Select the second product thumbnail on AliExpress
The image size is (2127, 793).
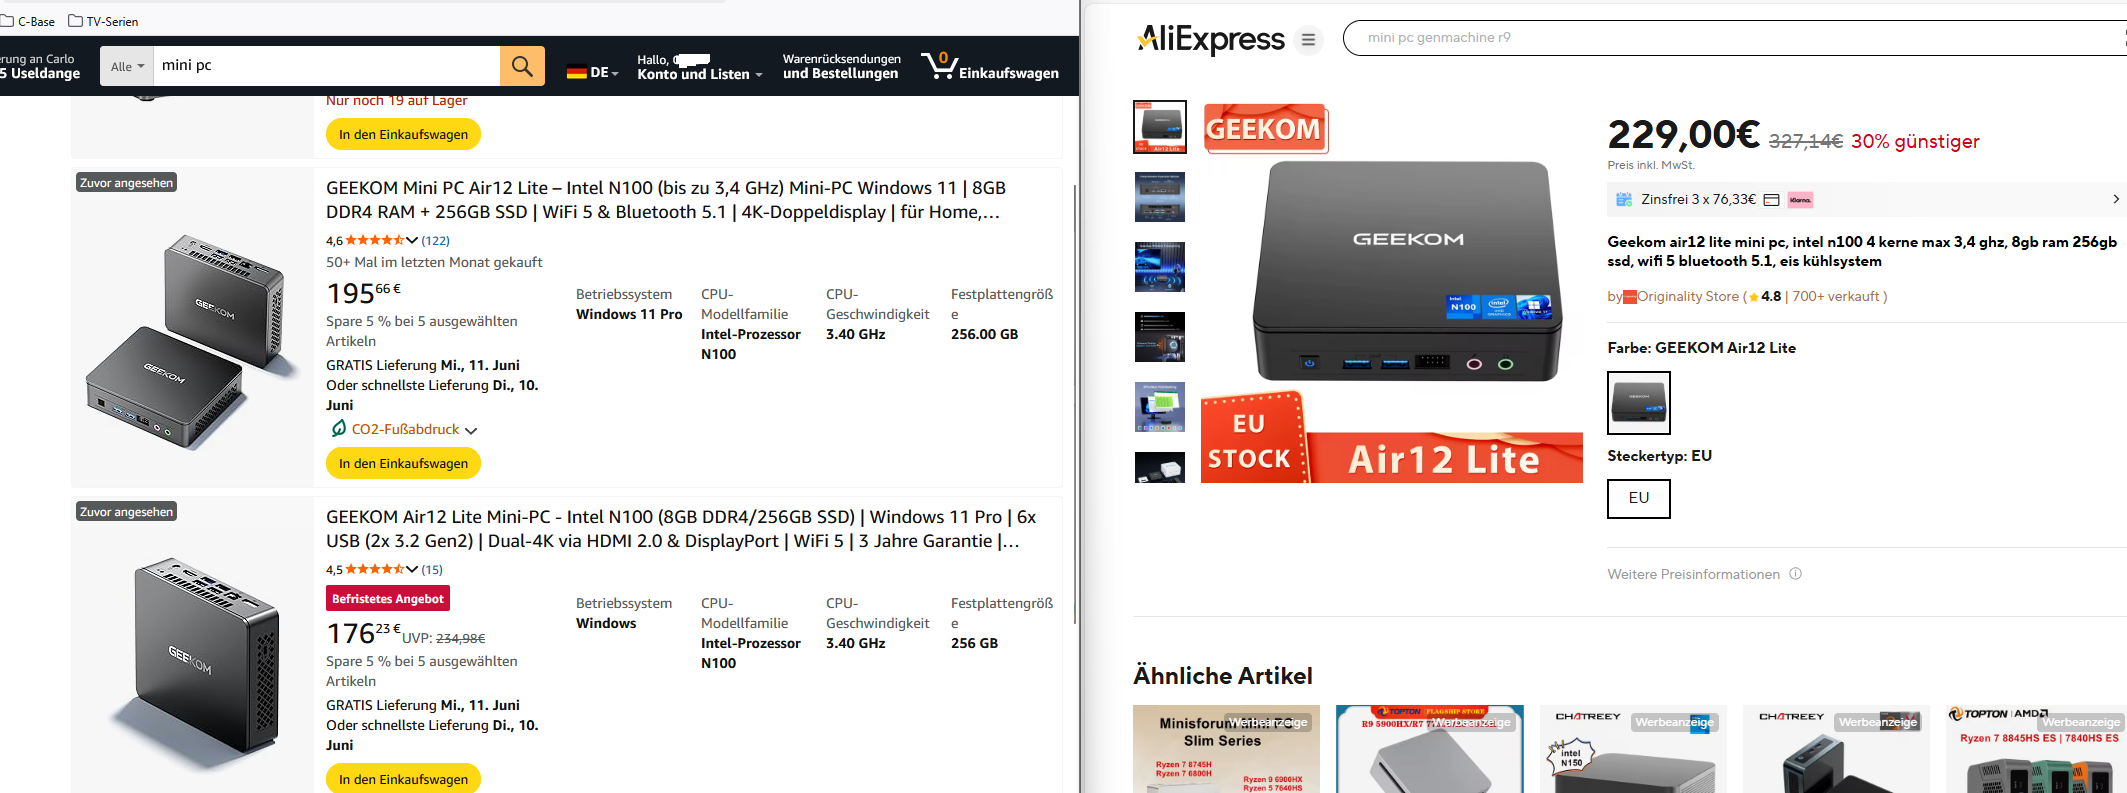[x=1160, y=197]
